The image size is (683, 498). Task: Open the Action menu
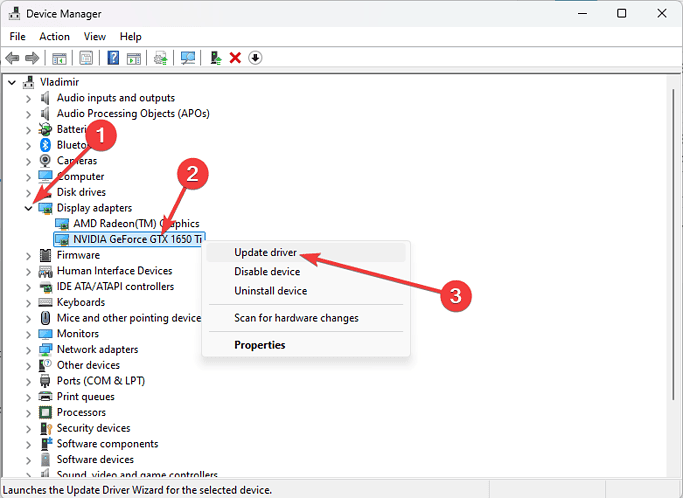54,36
